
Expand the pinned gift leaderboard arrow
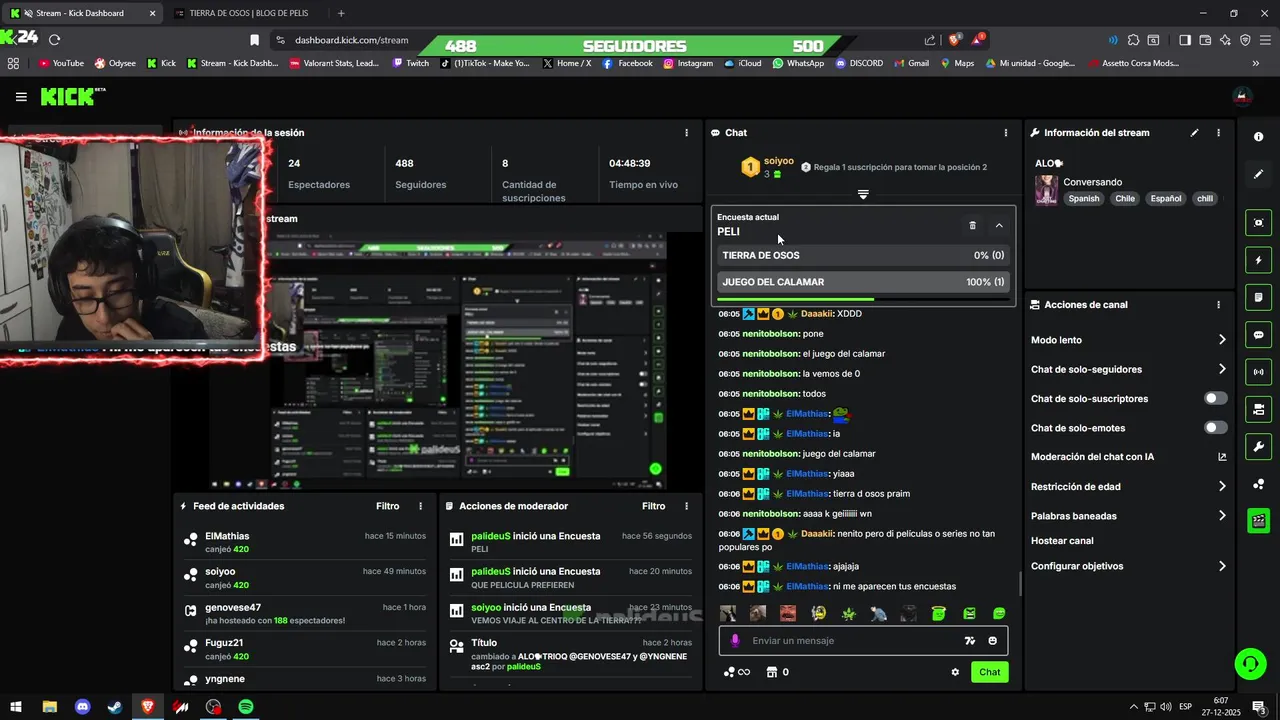[863, 194]
